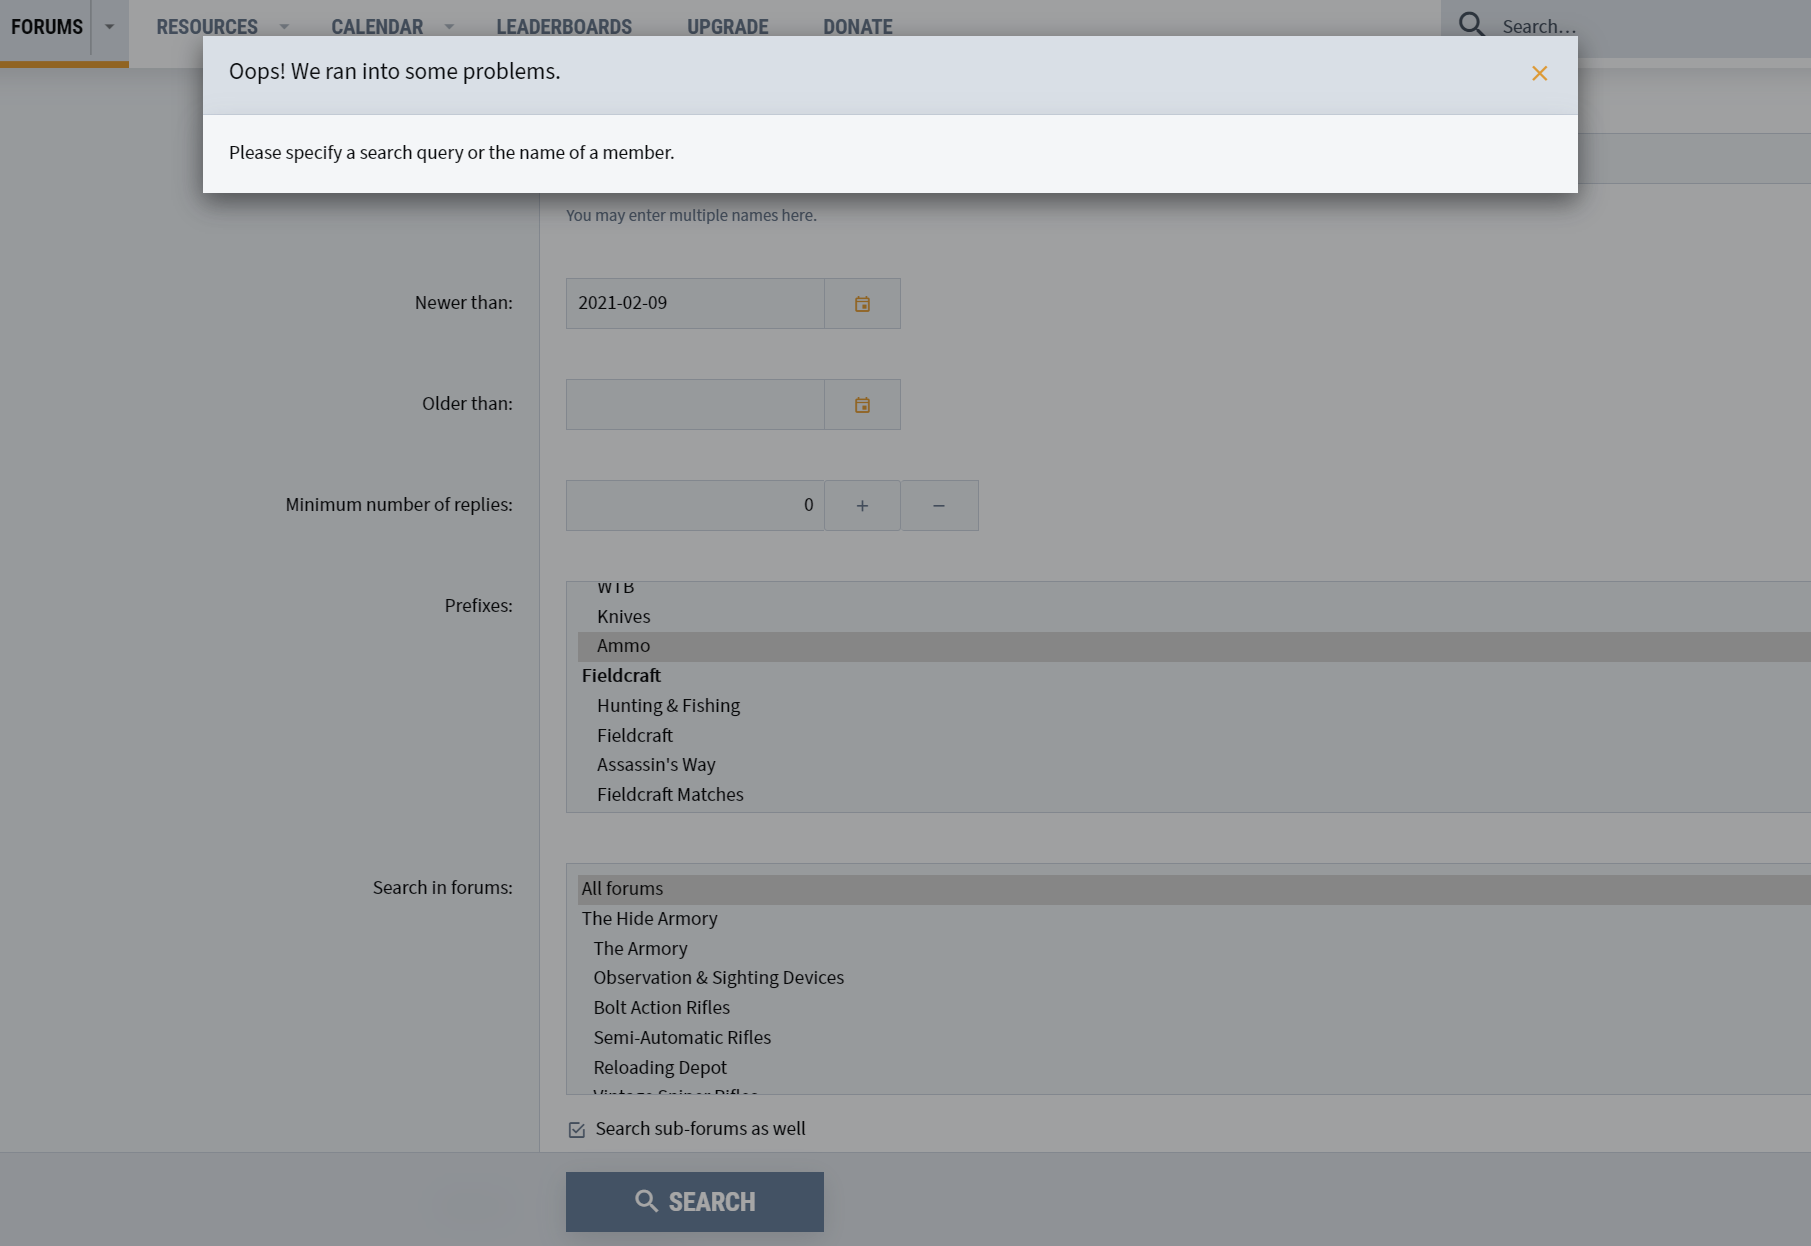Screen dimensions: 1811x1246
Task: Open the Calendar menu
Action: click(377, 27)
